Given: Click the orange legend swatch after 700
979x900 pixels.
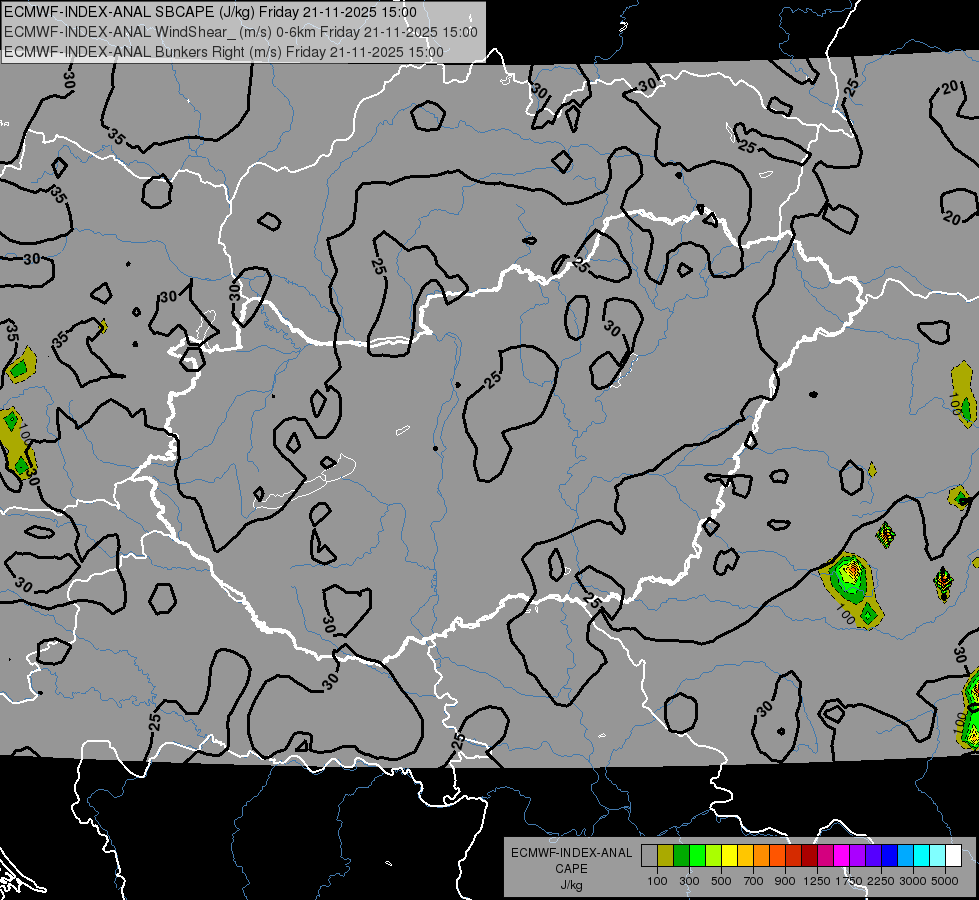Looking at the screenshot, I should (761, 856).
